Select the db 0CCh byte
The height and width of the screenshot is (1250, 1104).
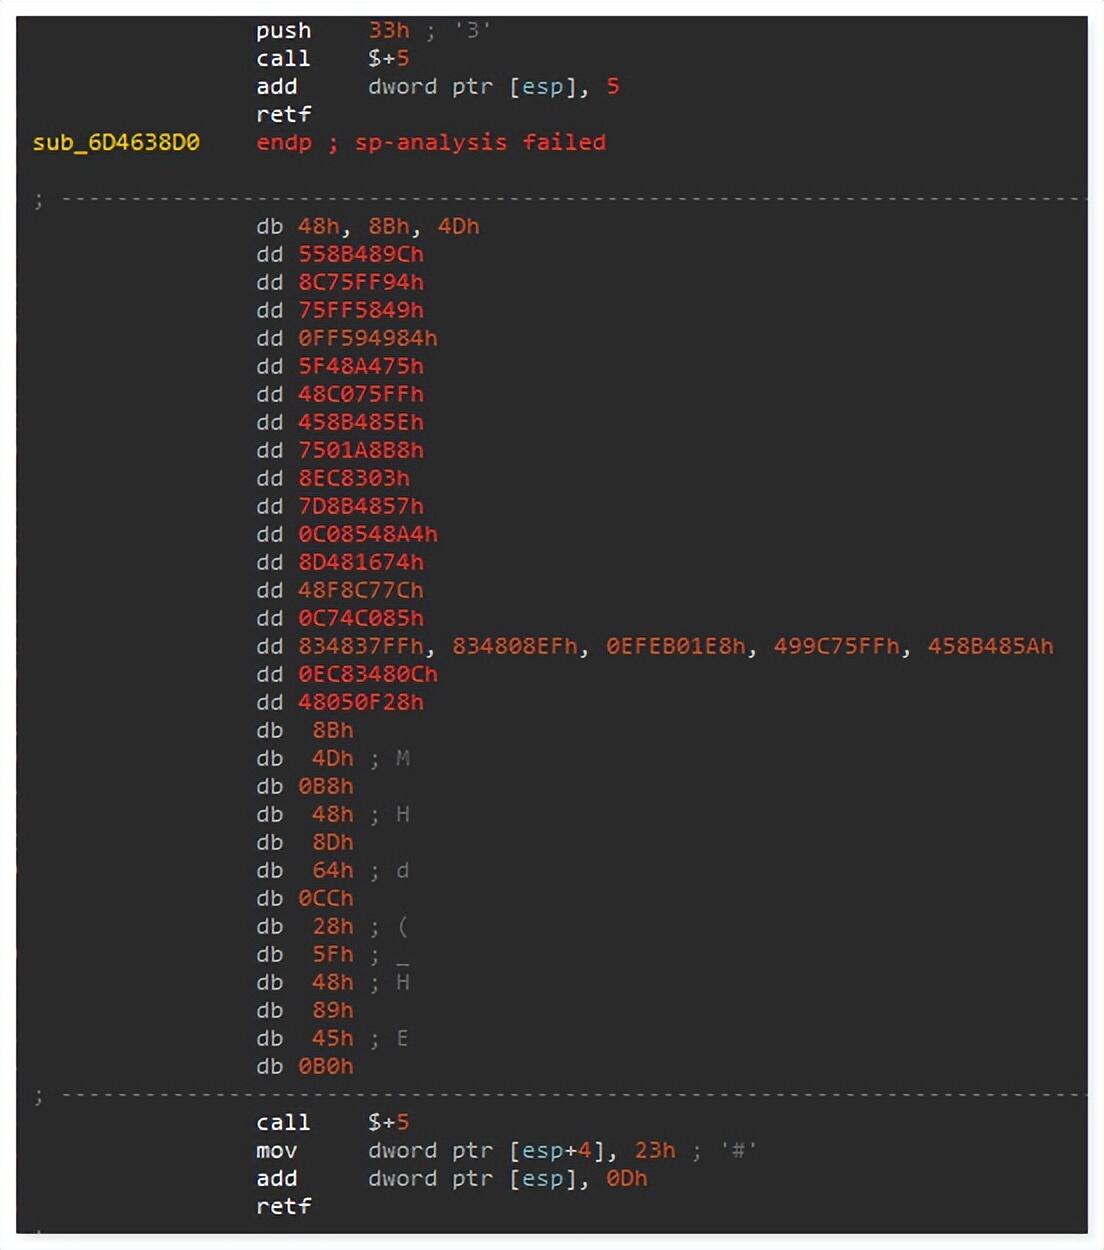[x=304, y=899]
